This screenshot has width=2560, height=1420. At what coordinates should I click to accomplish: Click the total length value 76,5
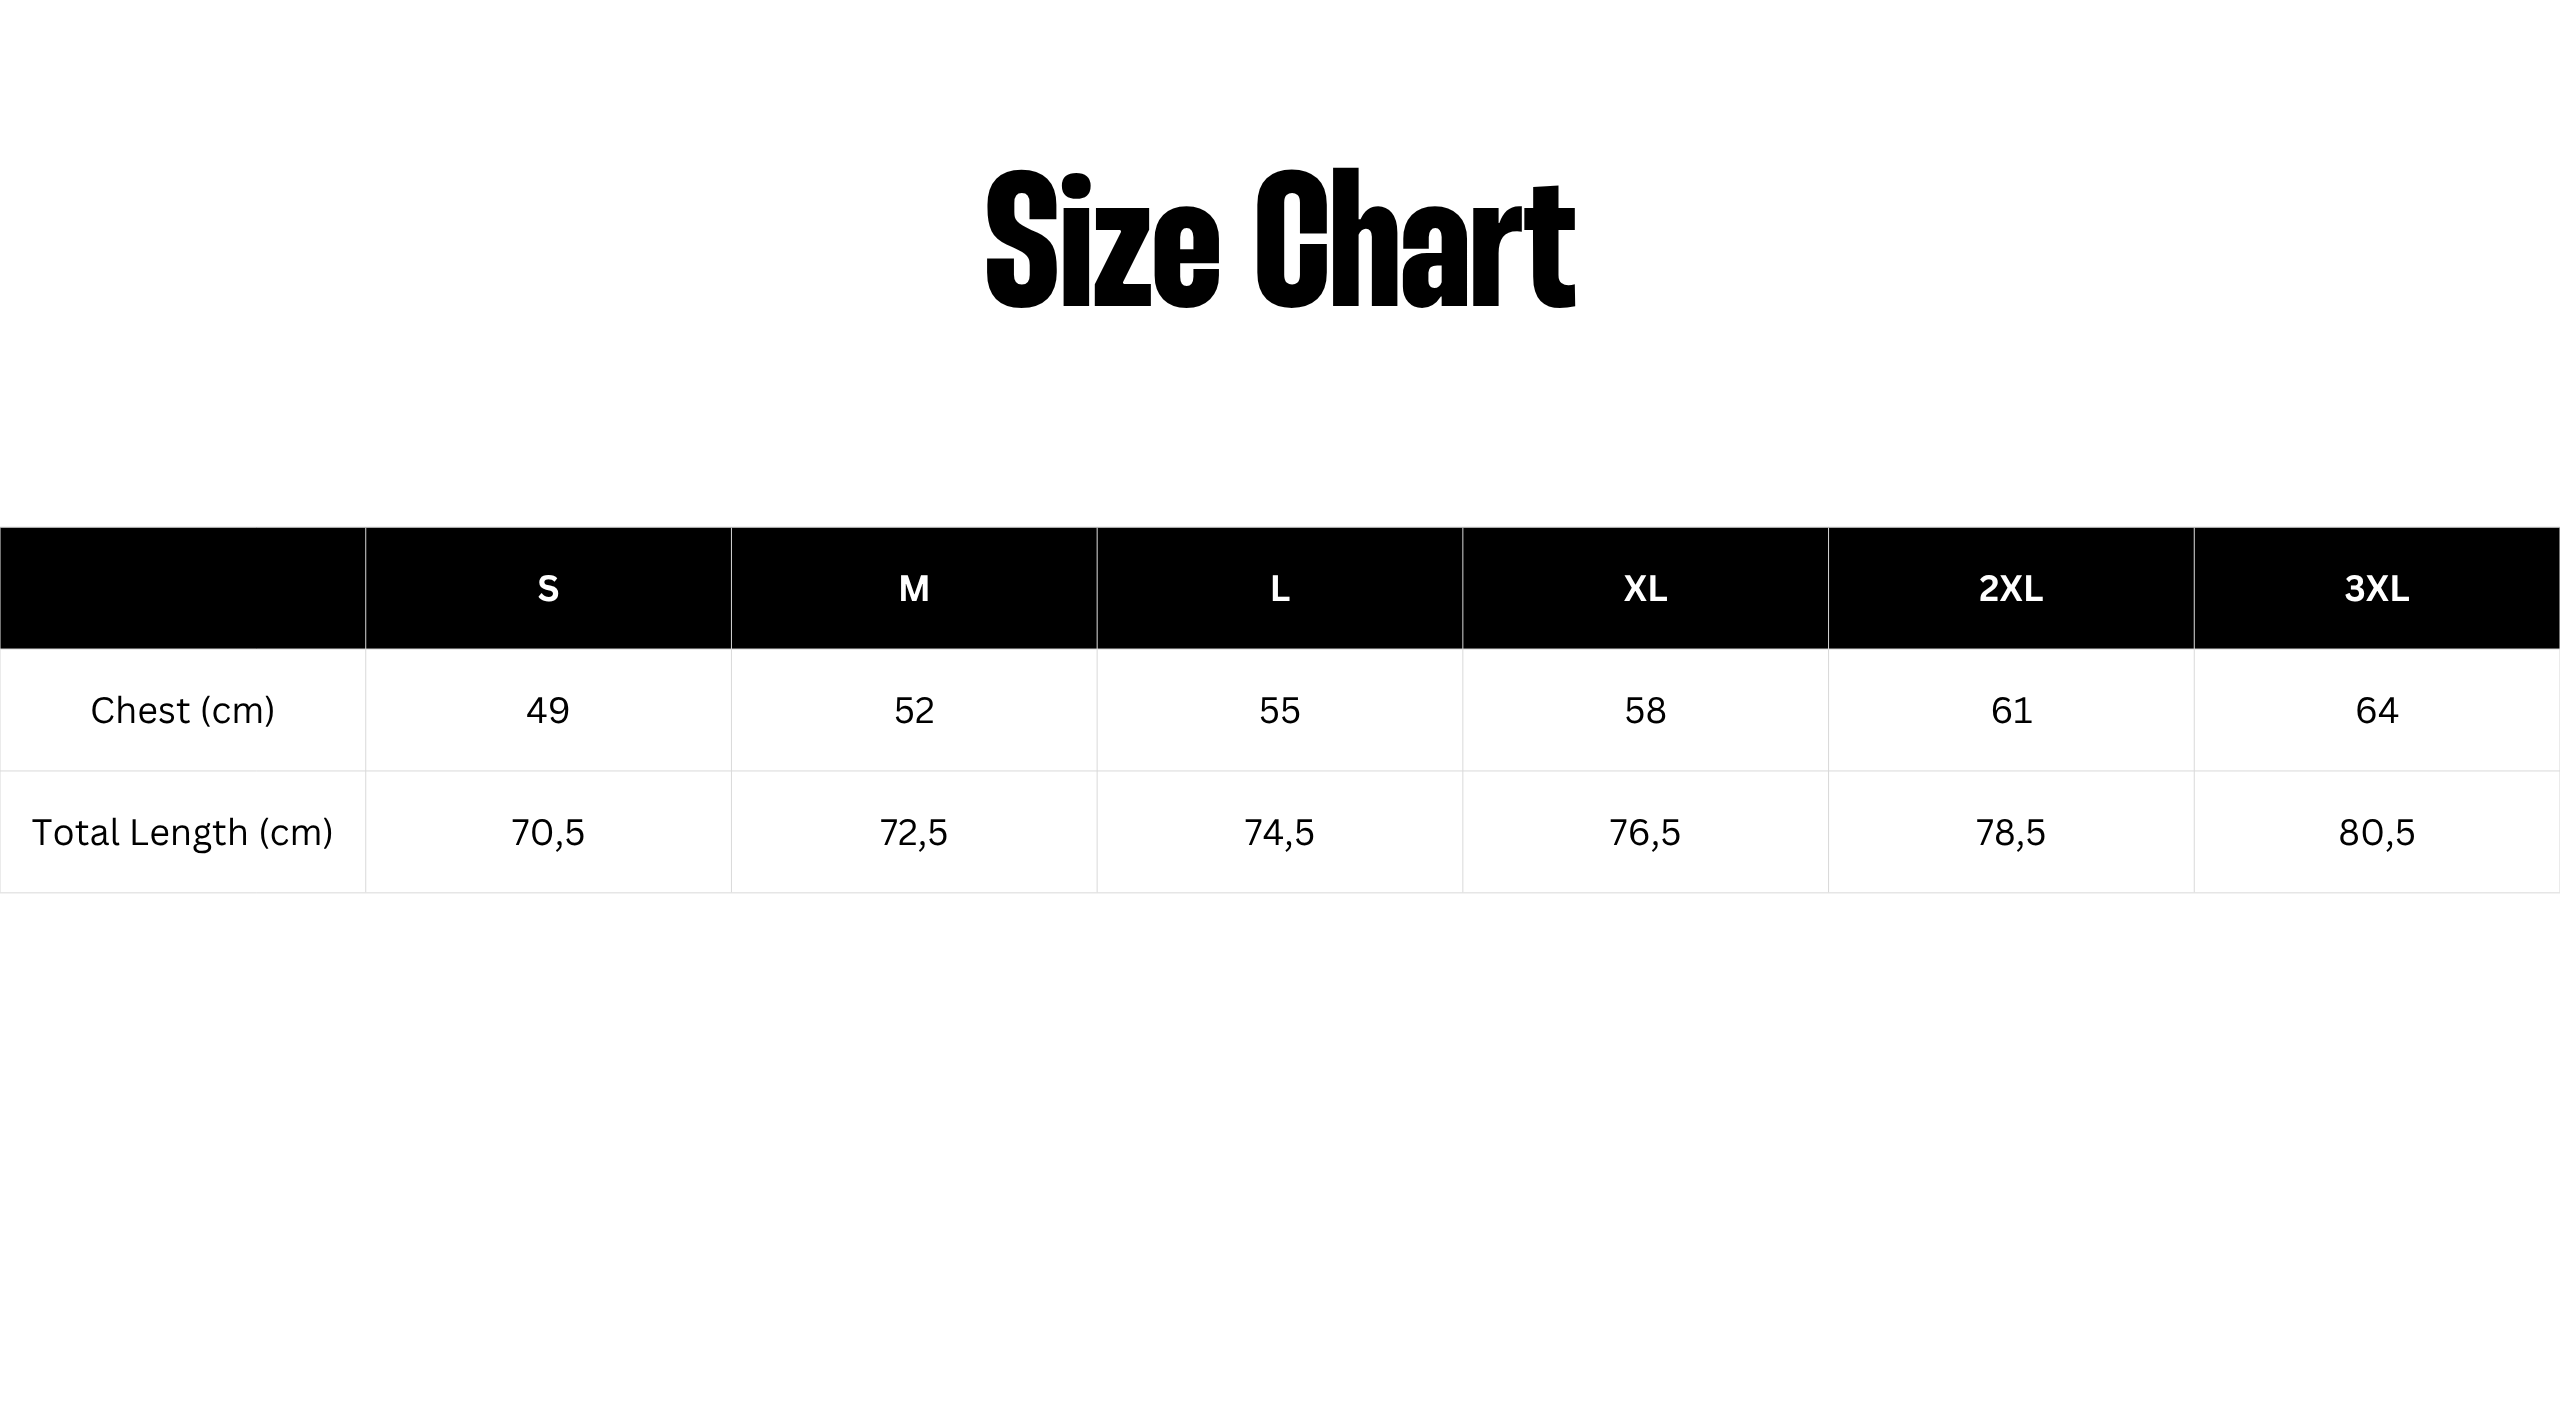pyautogui.click(x=1645, y=833)
